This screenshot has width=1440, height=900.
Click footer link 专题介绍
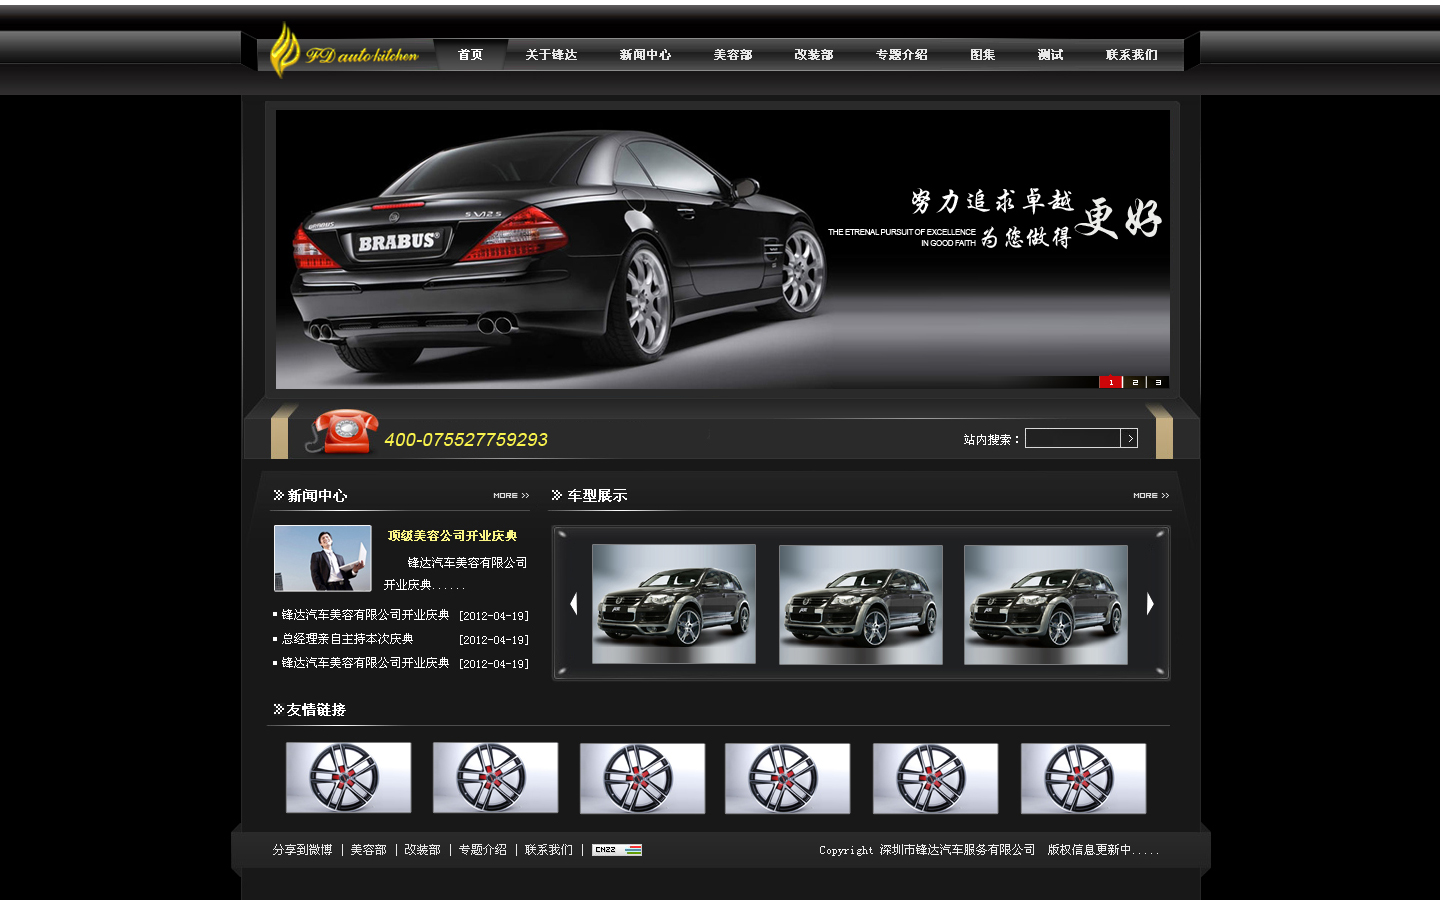tap(483, 850)
